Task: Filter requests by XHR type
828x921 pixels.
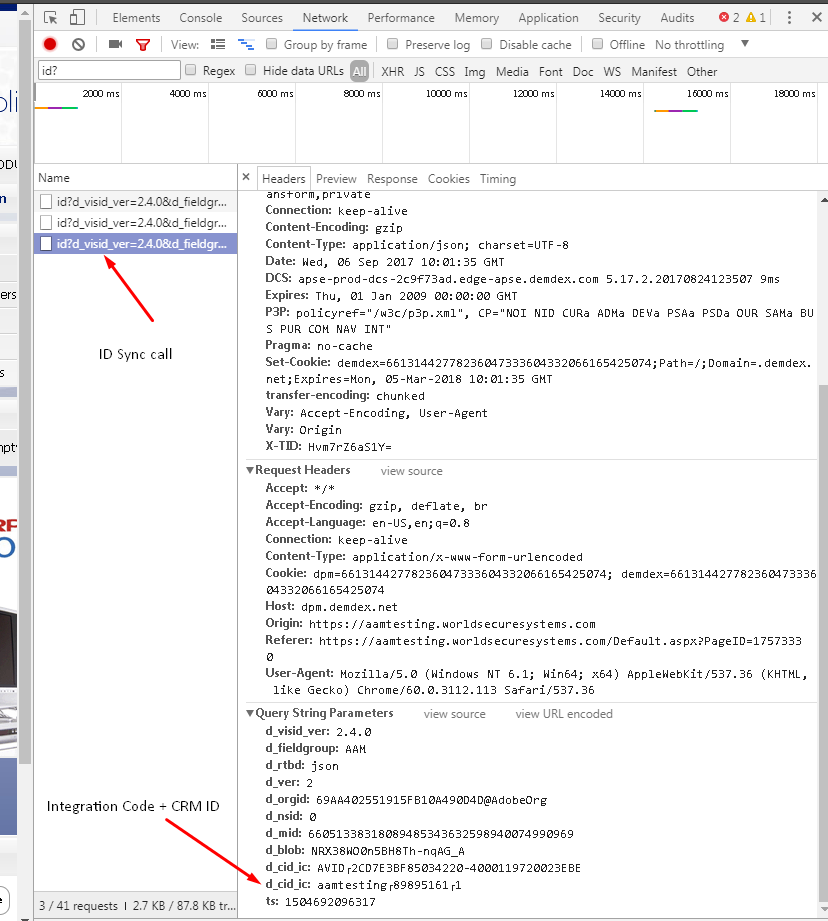Action: point(392,72)
